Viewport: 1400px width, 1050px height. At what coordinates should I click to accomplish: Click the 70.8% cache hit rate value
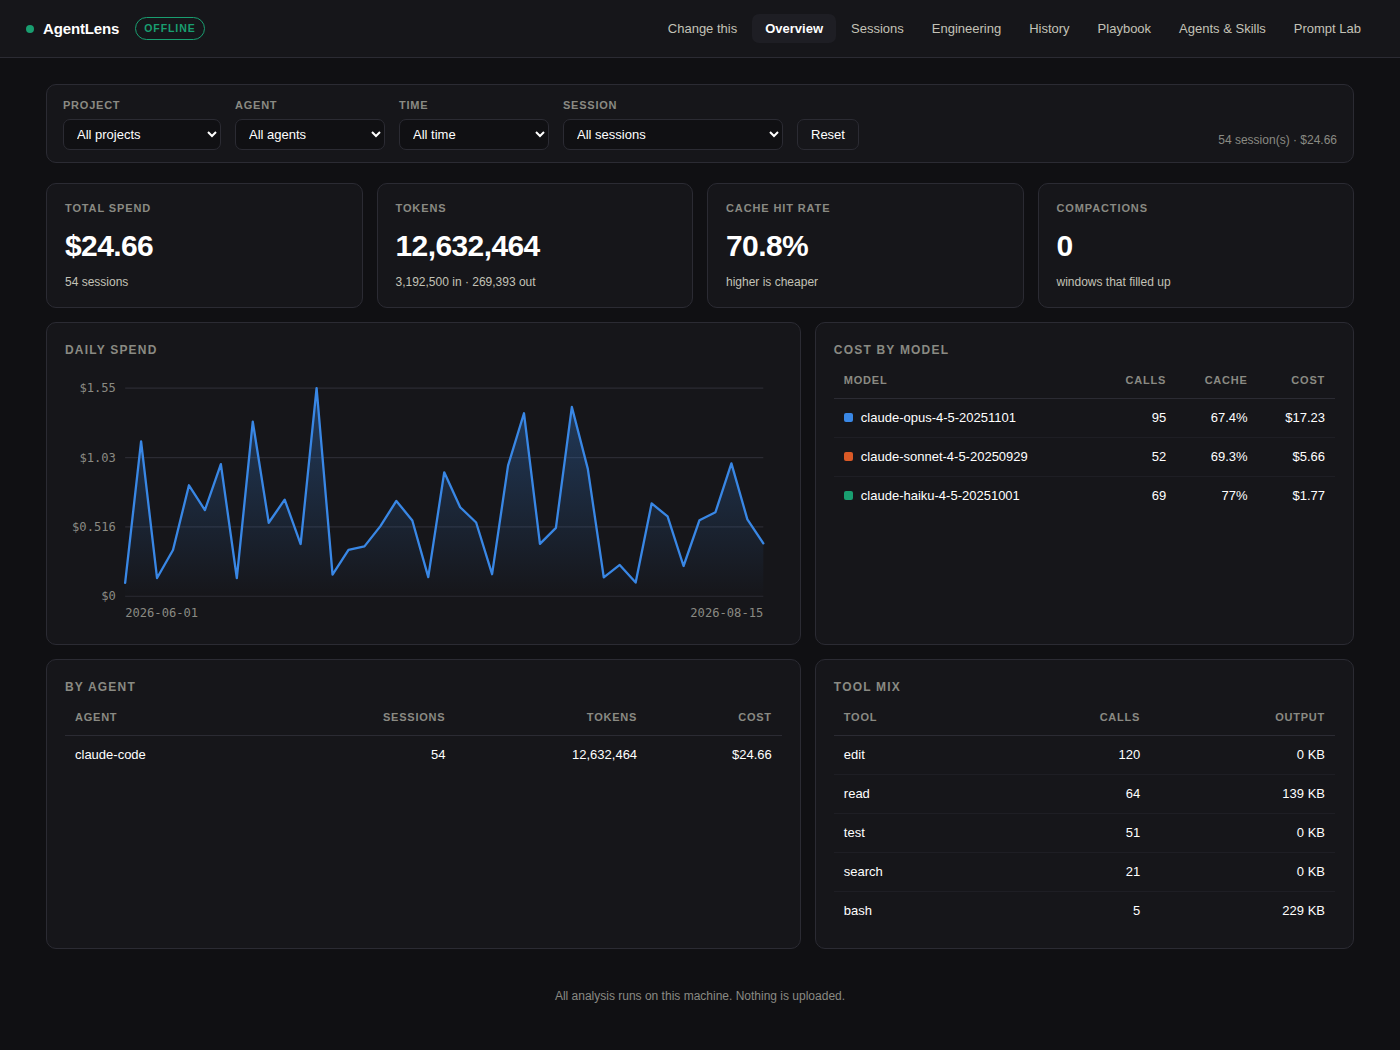pyautogui.click(x=767, y=246)
